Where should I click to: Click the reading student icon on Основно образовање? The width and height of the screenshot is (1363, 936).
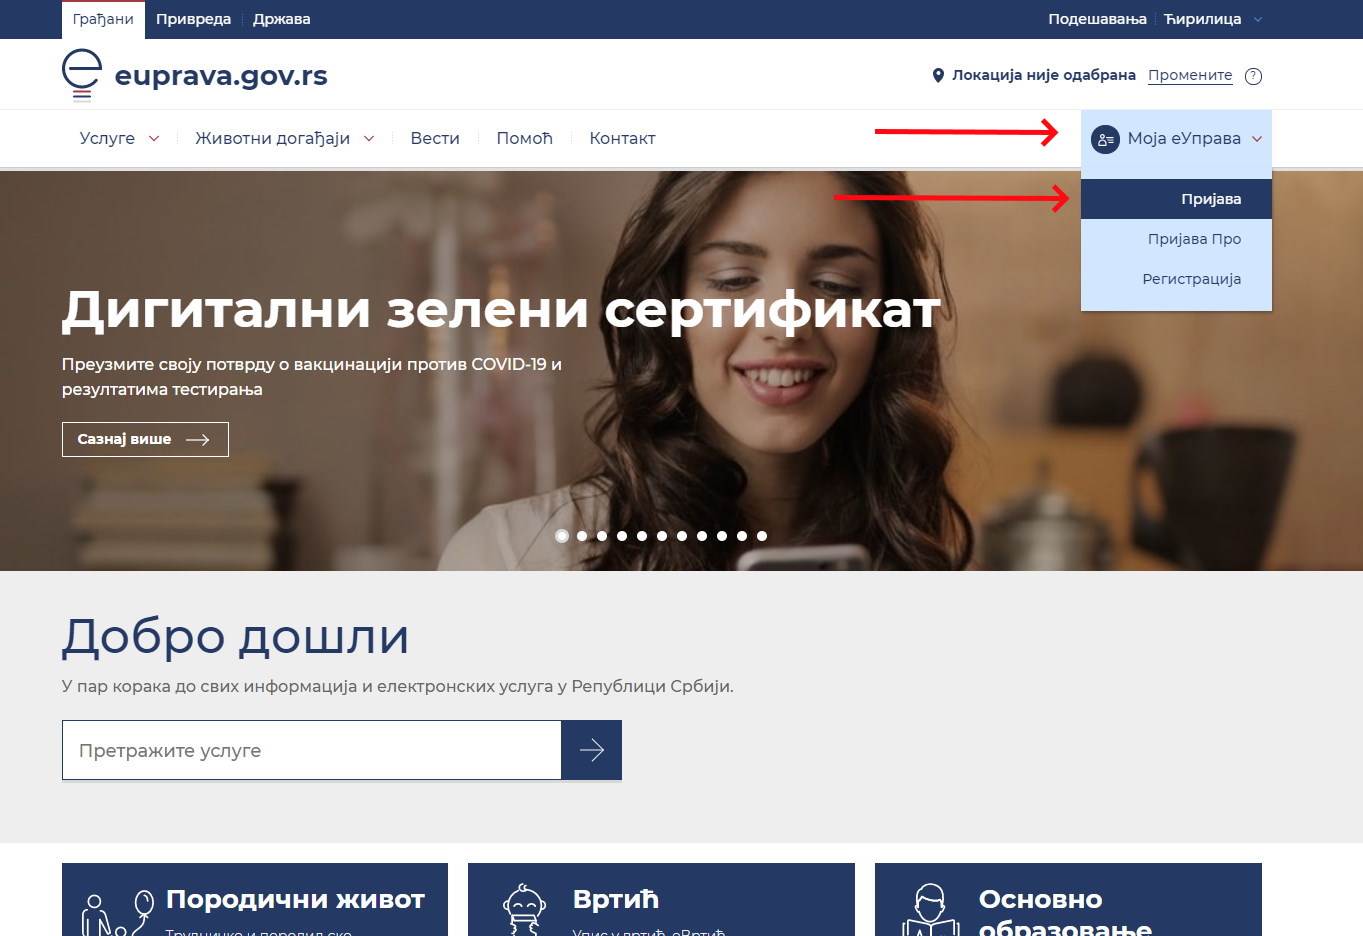930,907
